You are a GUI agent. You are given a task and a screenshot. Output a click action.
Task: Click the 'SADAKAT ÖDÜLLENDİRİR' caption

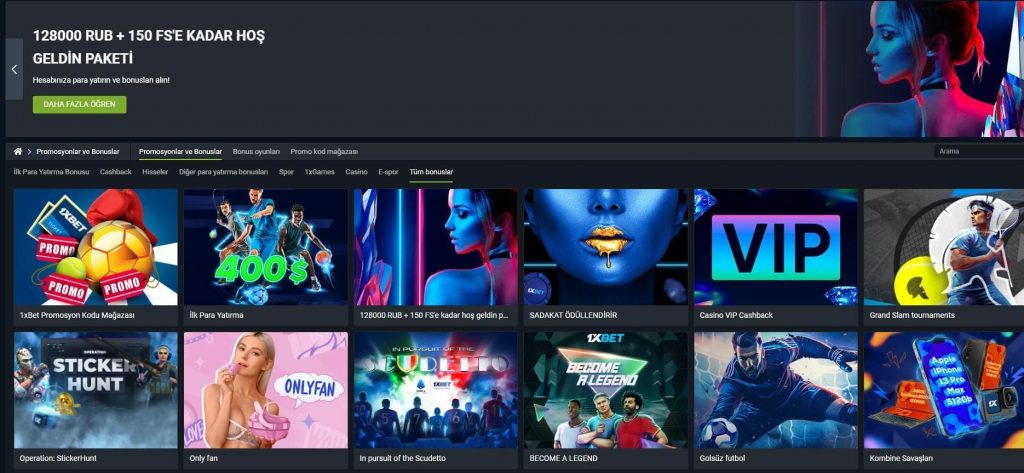pos(573,316)
